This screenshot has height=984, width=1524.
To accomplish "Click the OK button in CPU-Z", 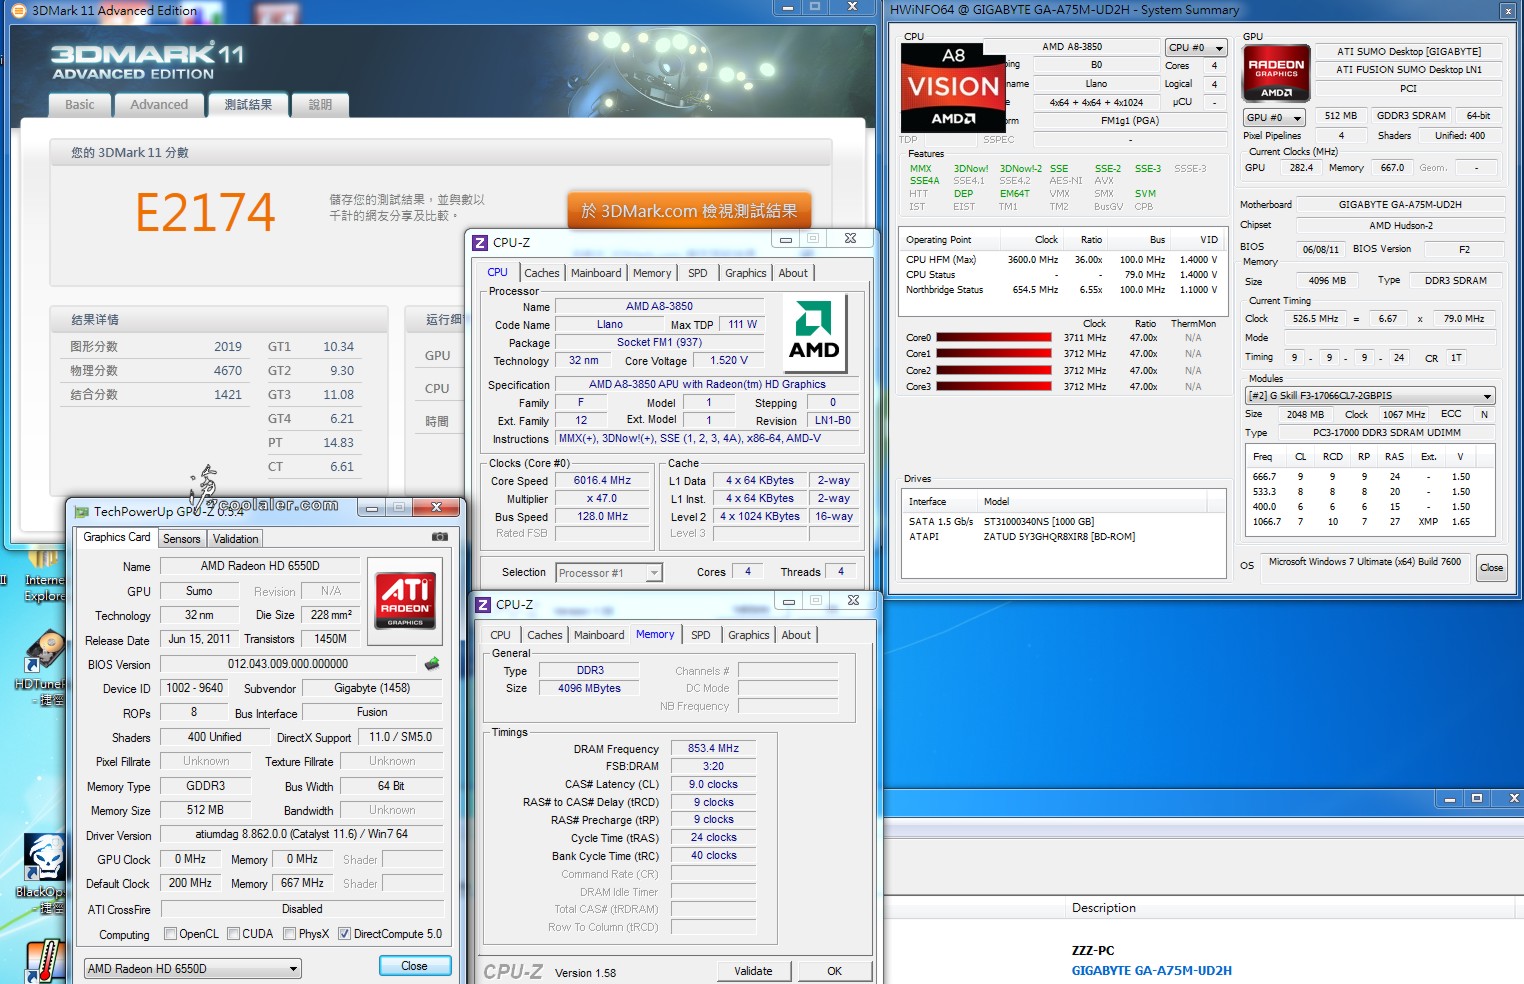I will 834,971.
